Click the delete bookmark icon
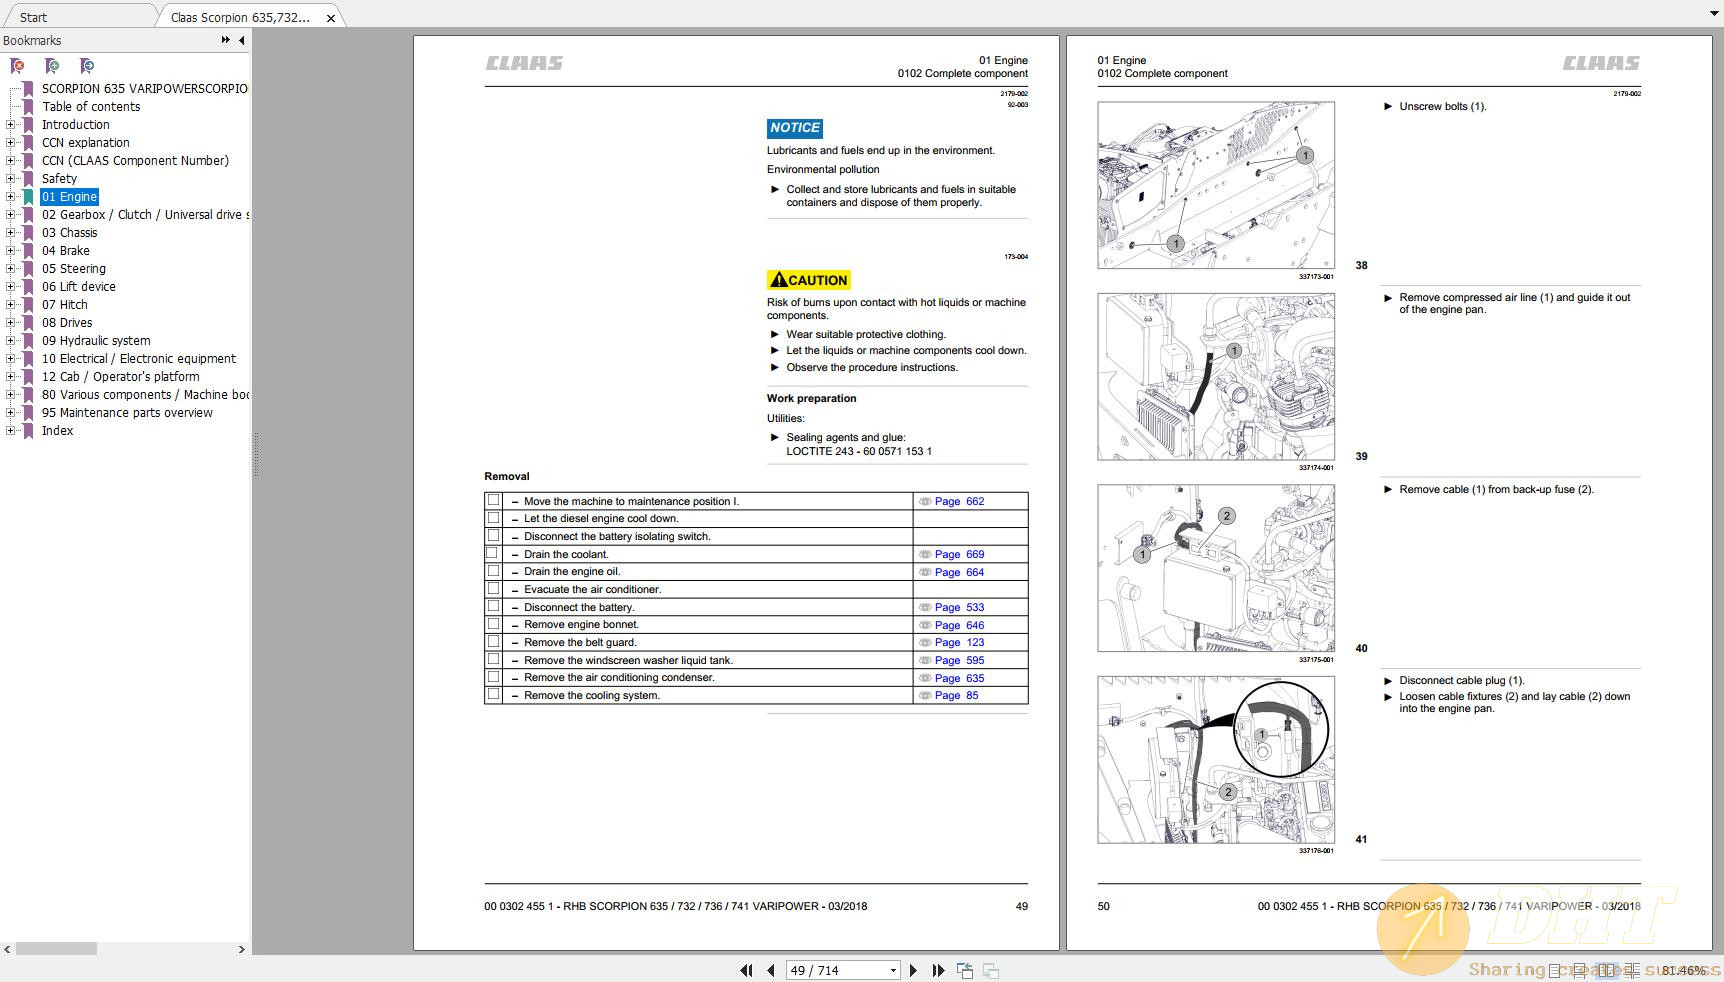This screenshot has height=982, width=1724. [x=17, y=66]
